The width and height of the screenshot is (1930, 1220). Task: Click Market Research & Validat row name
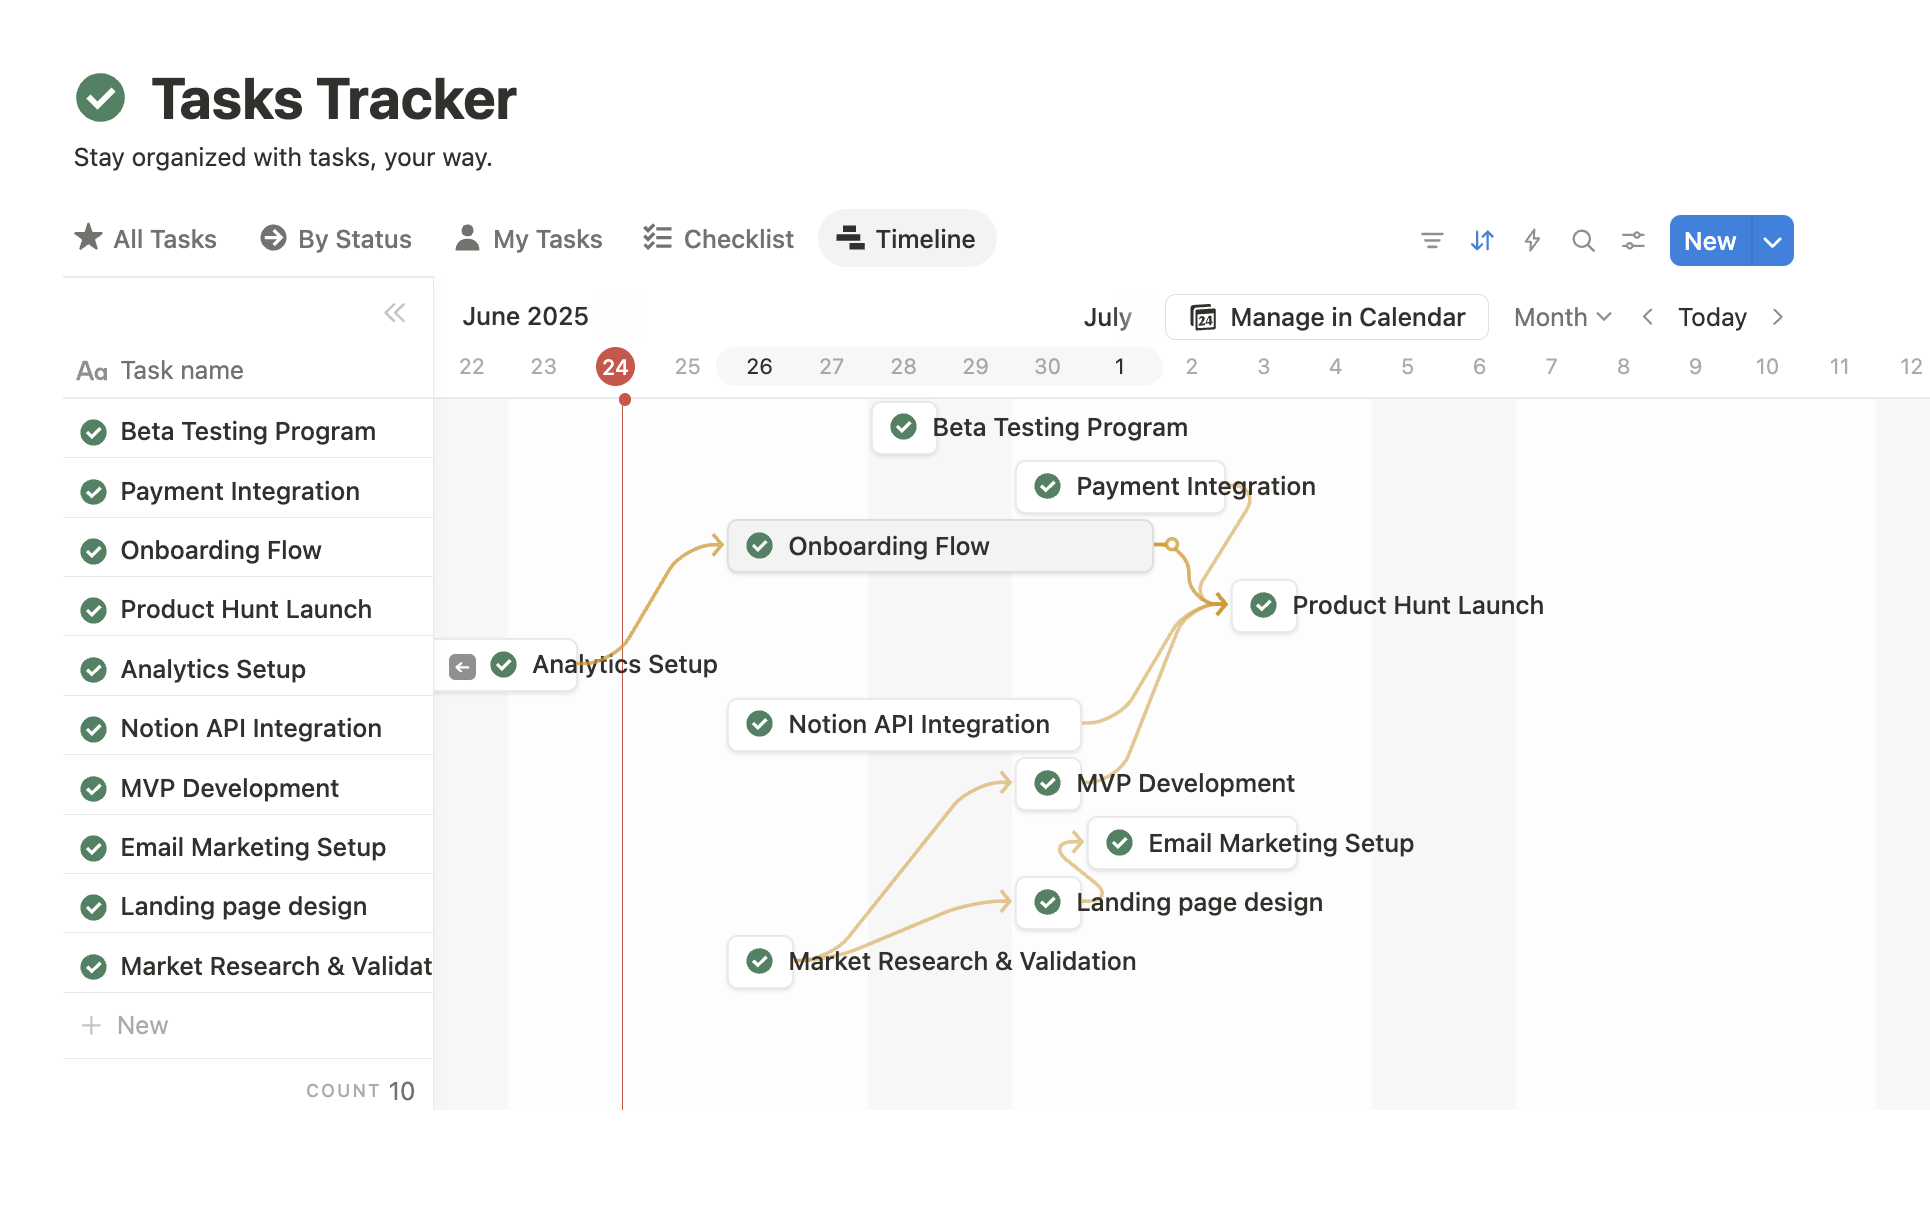point(276,967)
